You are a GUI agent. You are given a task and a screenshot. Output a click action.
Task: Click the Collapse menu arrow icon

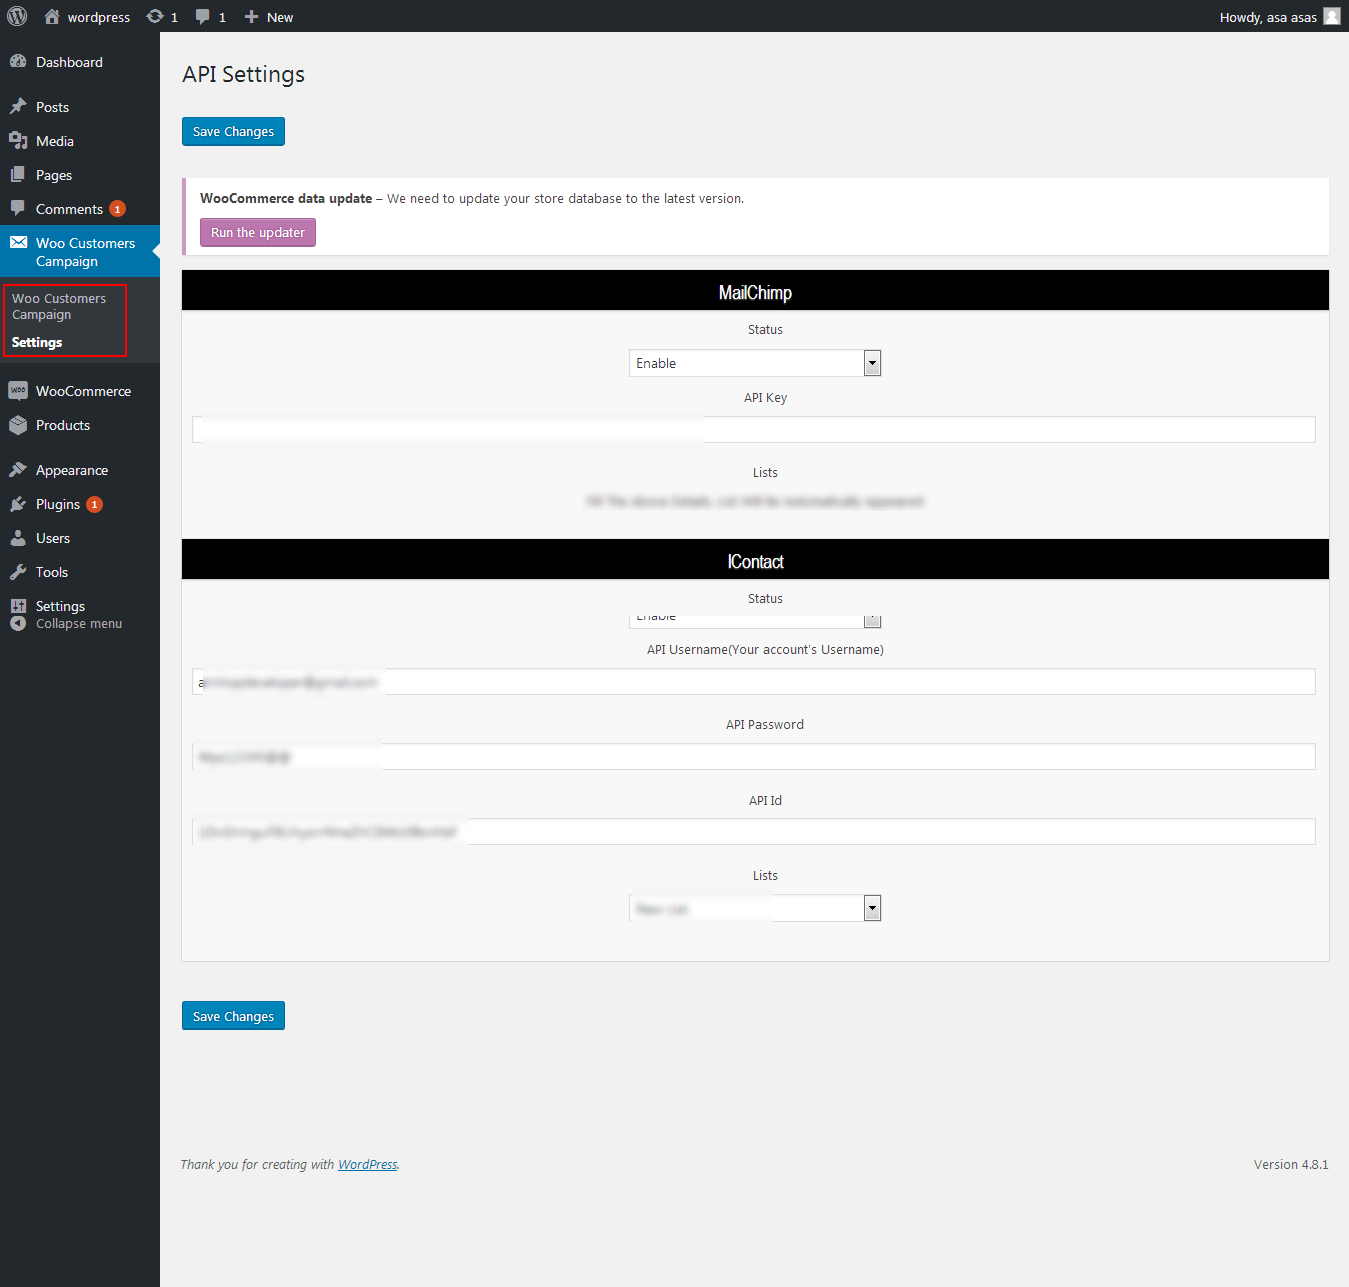pyautogui.click(x=18, y=623)
